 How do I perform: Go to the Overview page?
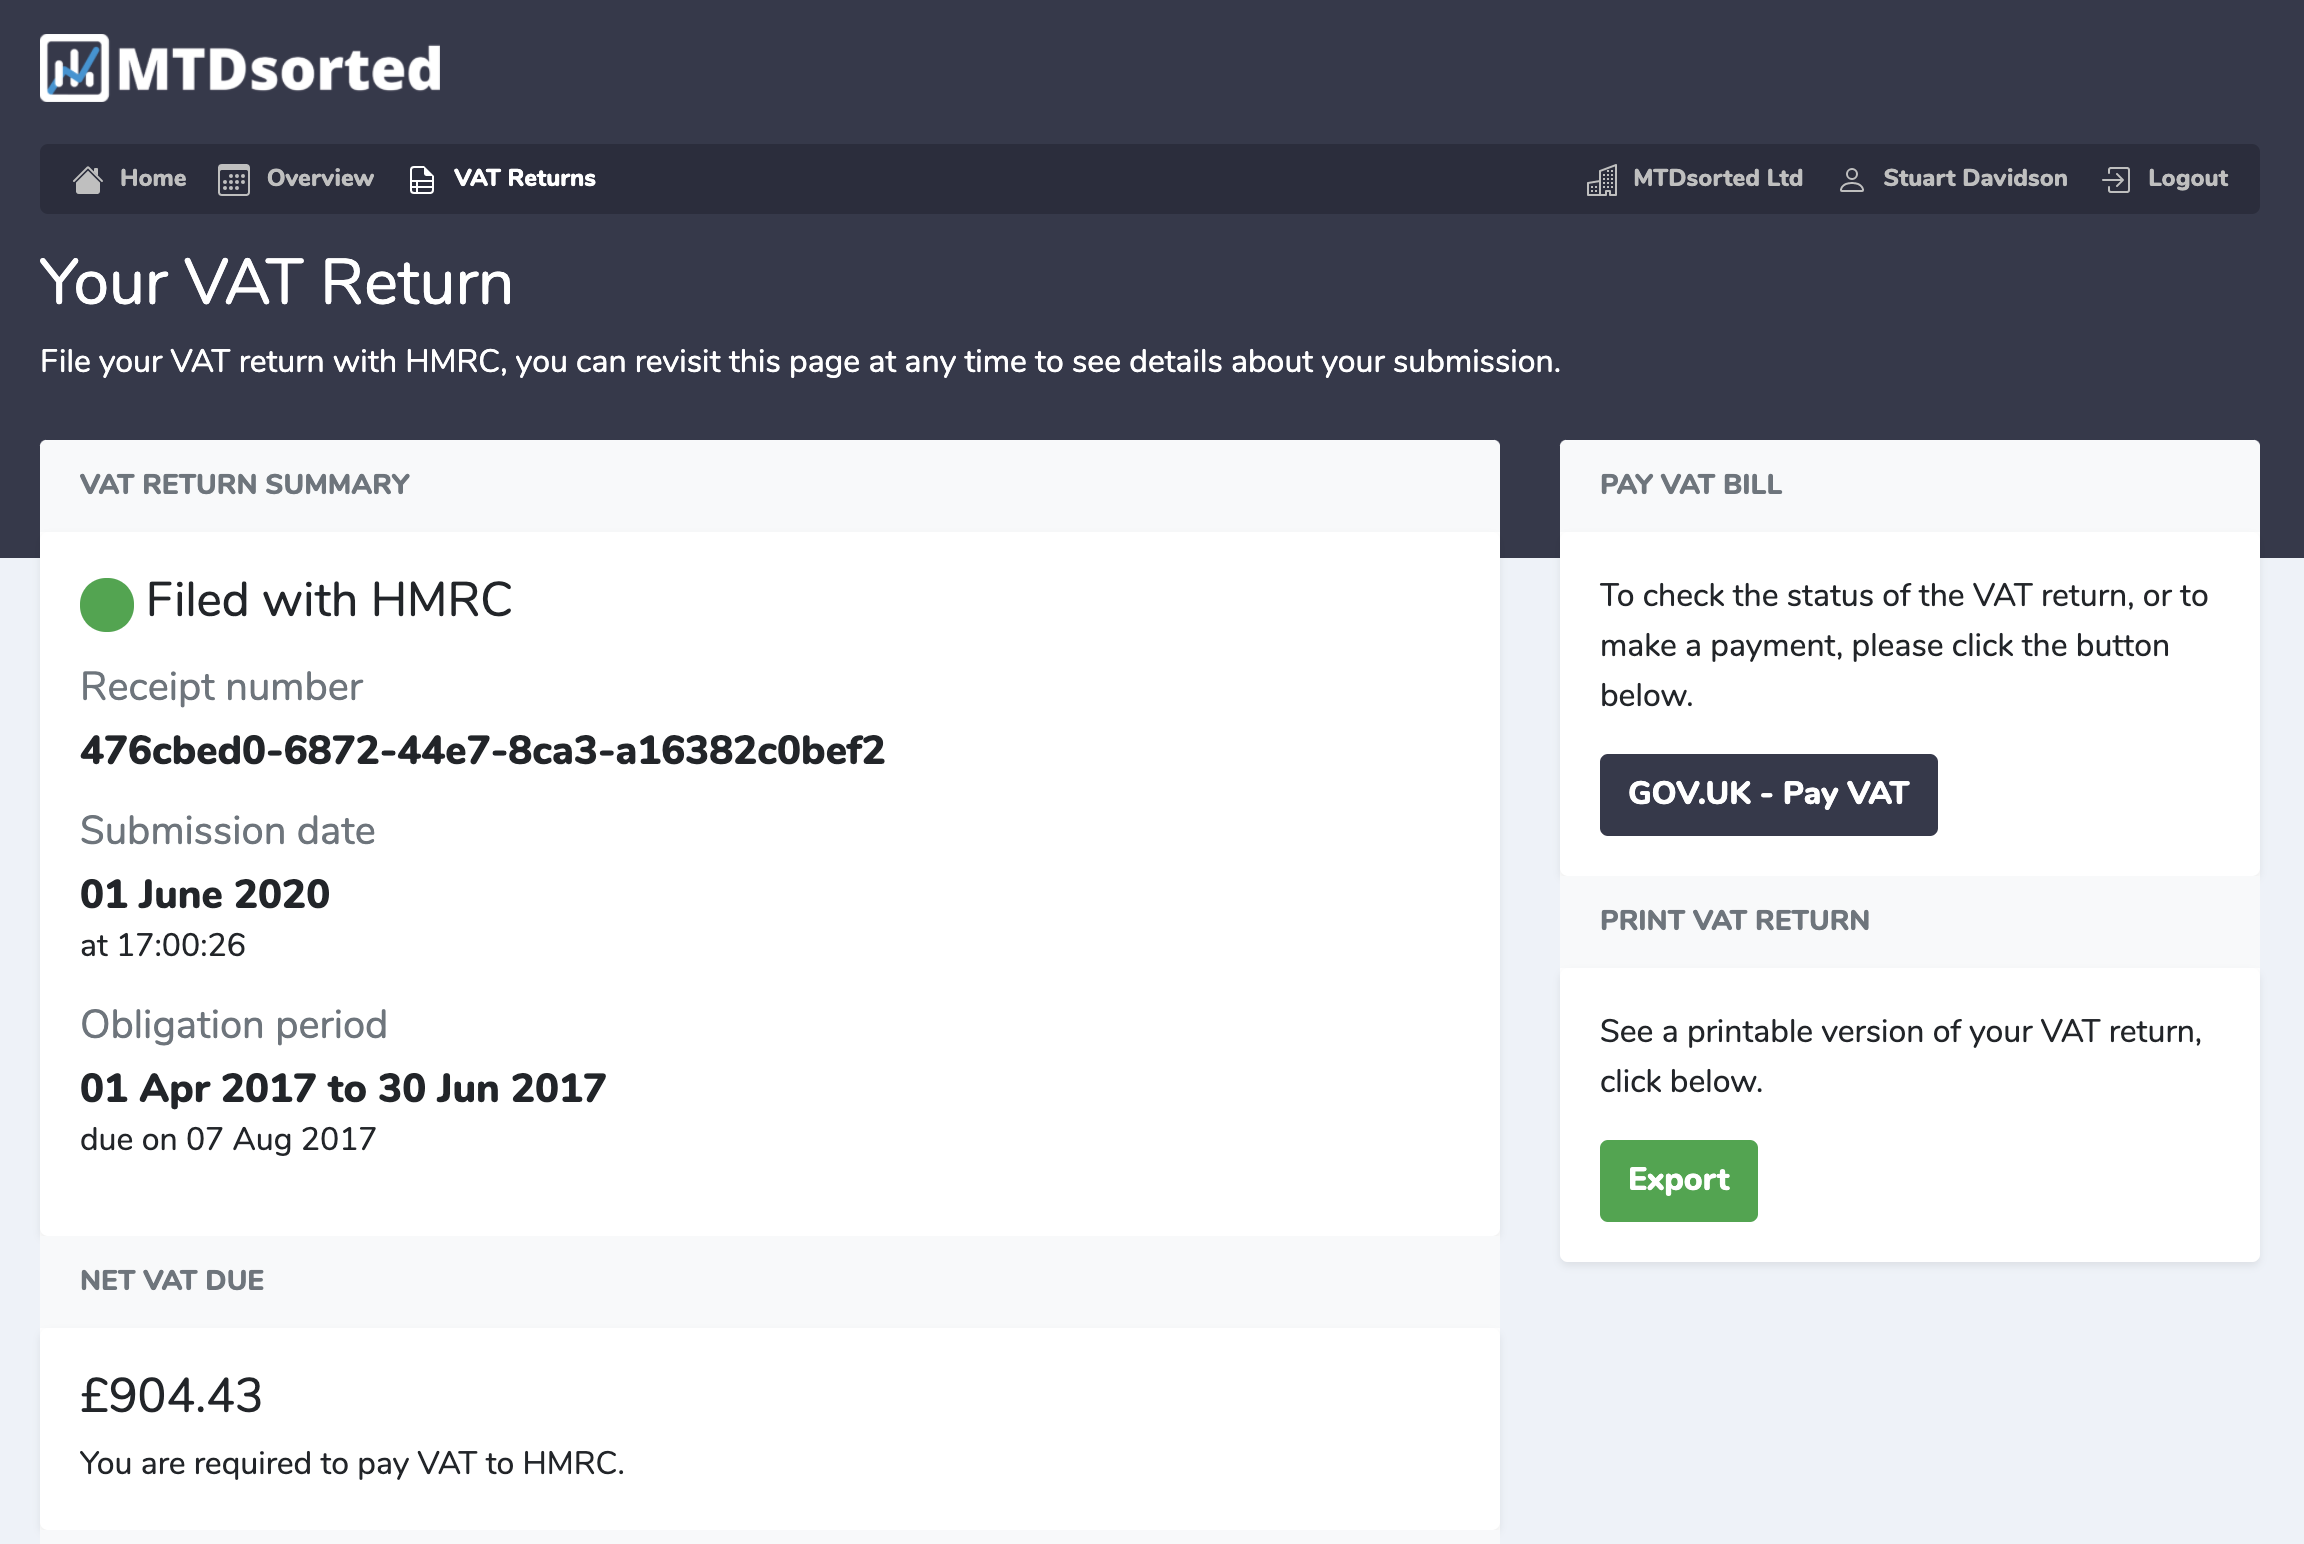point(320,178)
